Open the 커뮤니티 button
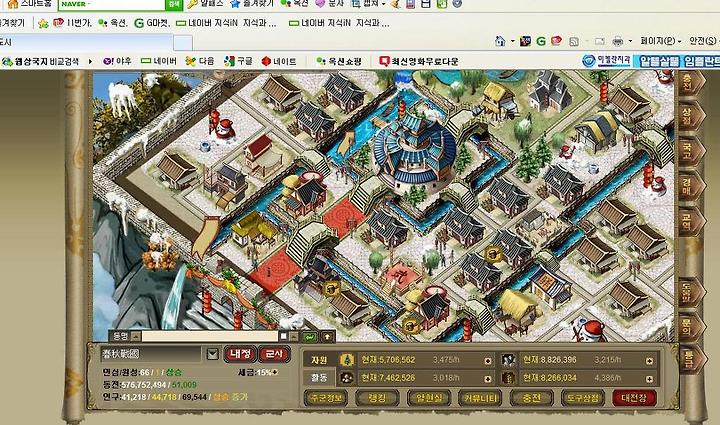The image size is (720, 425). click(x=480, y=398)
